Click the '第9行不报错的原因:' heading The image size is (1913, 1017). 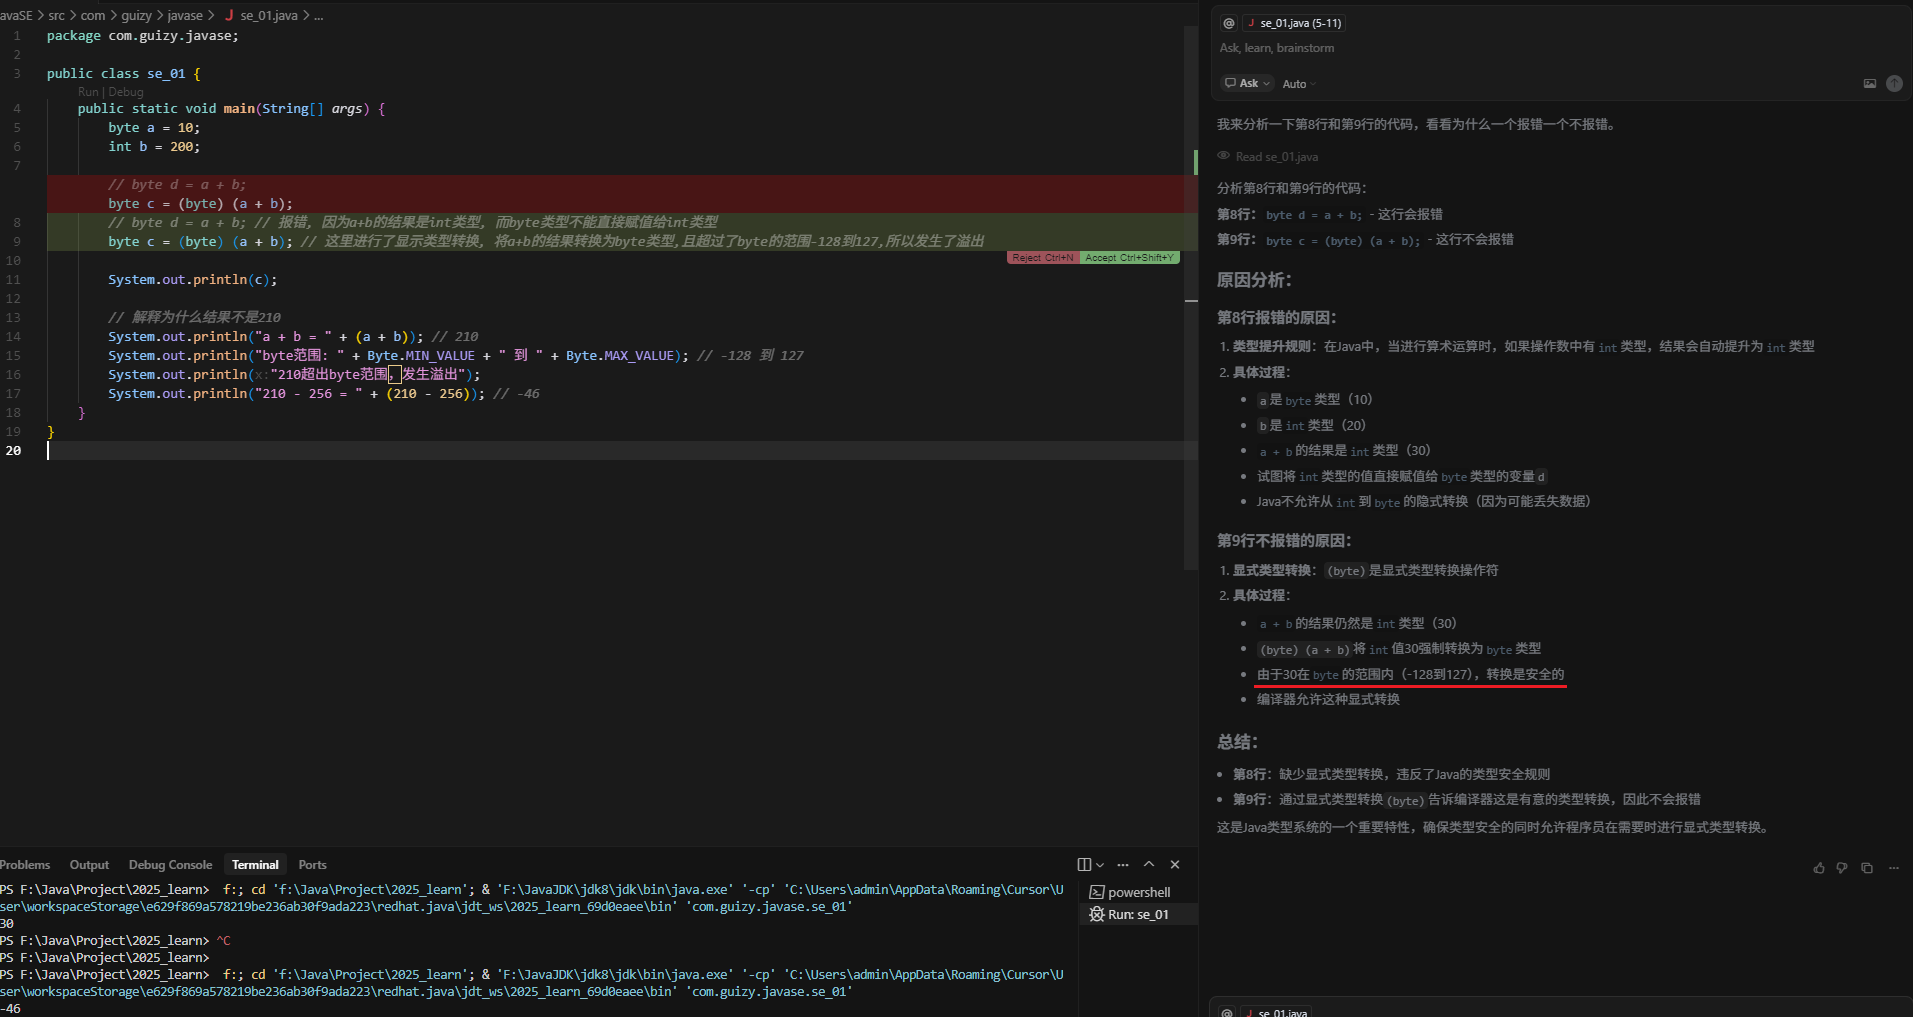pyautogui.click(x=1284, y=541)
